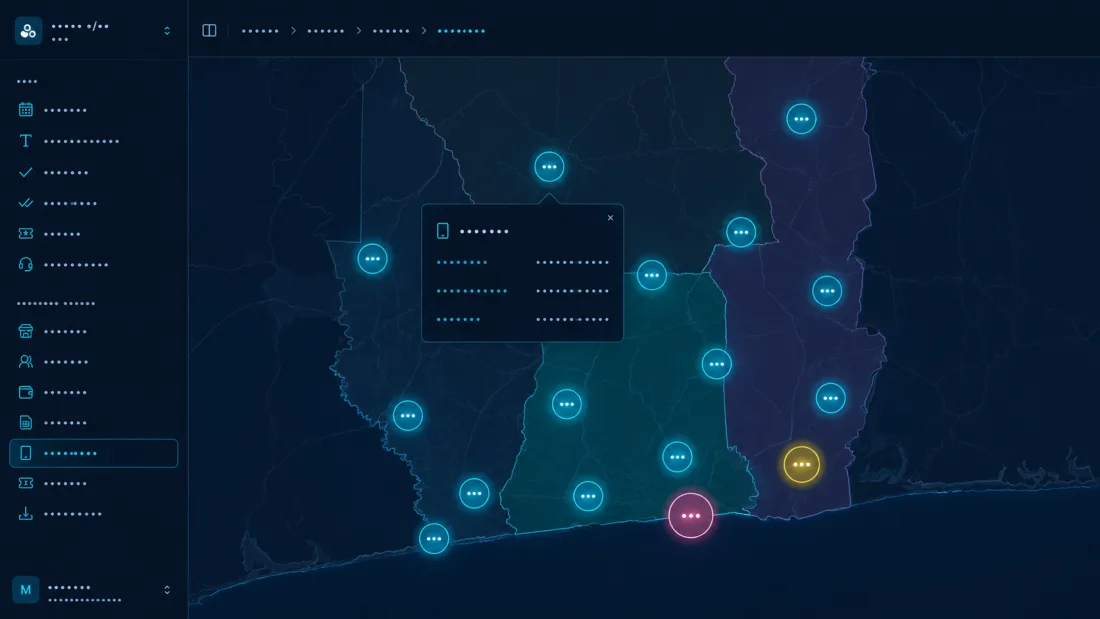Open the letter T typography sidebar item
1100x619 pixels.
[x=93, y=141]
